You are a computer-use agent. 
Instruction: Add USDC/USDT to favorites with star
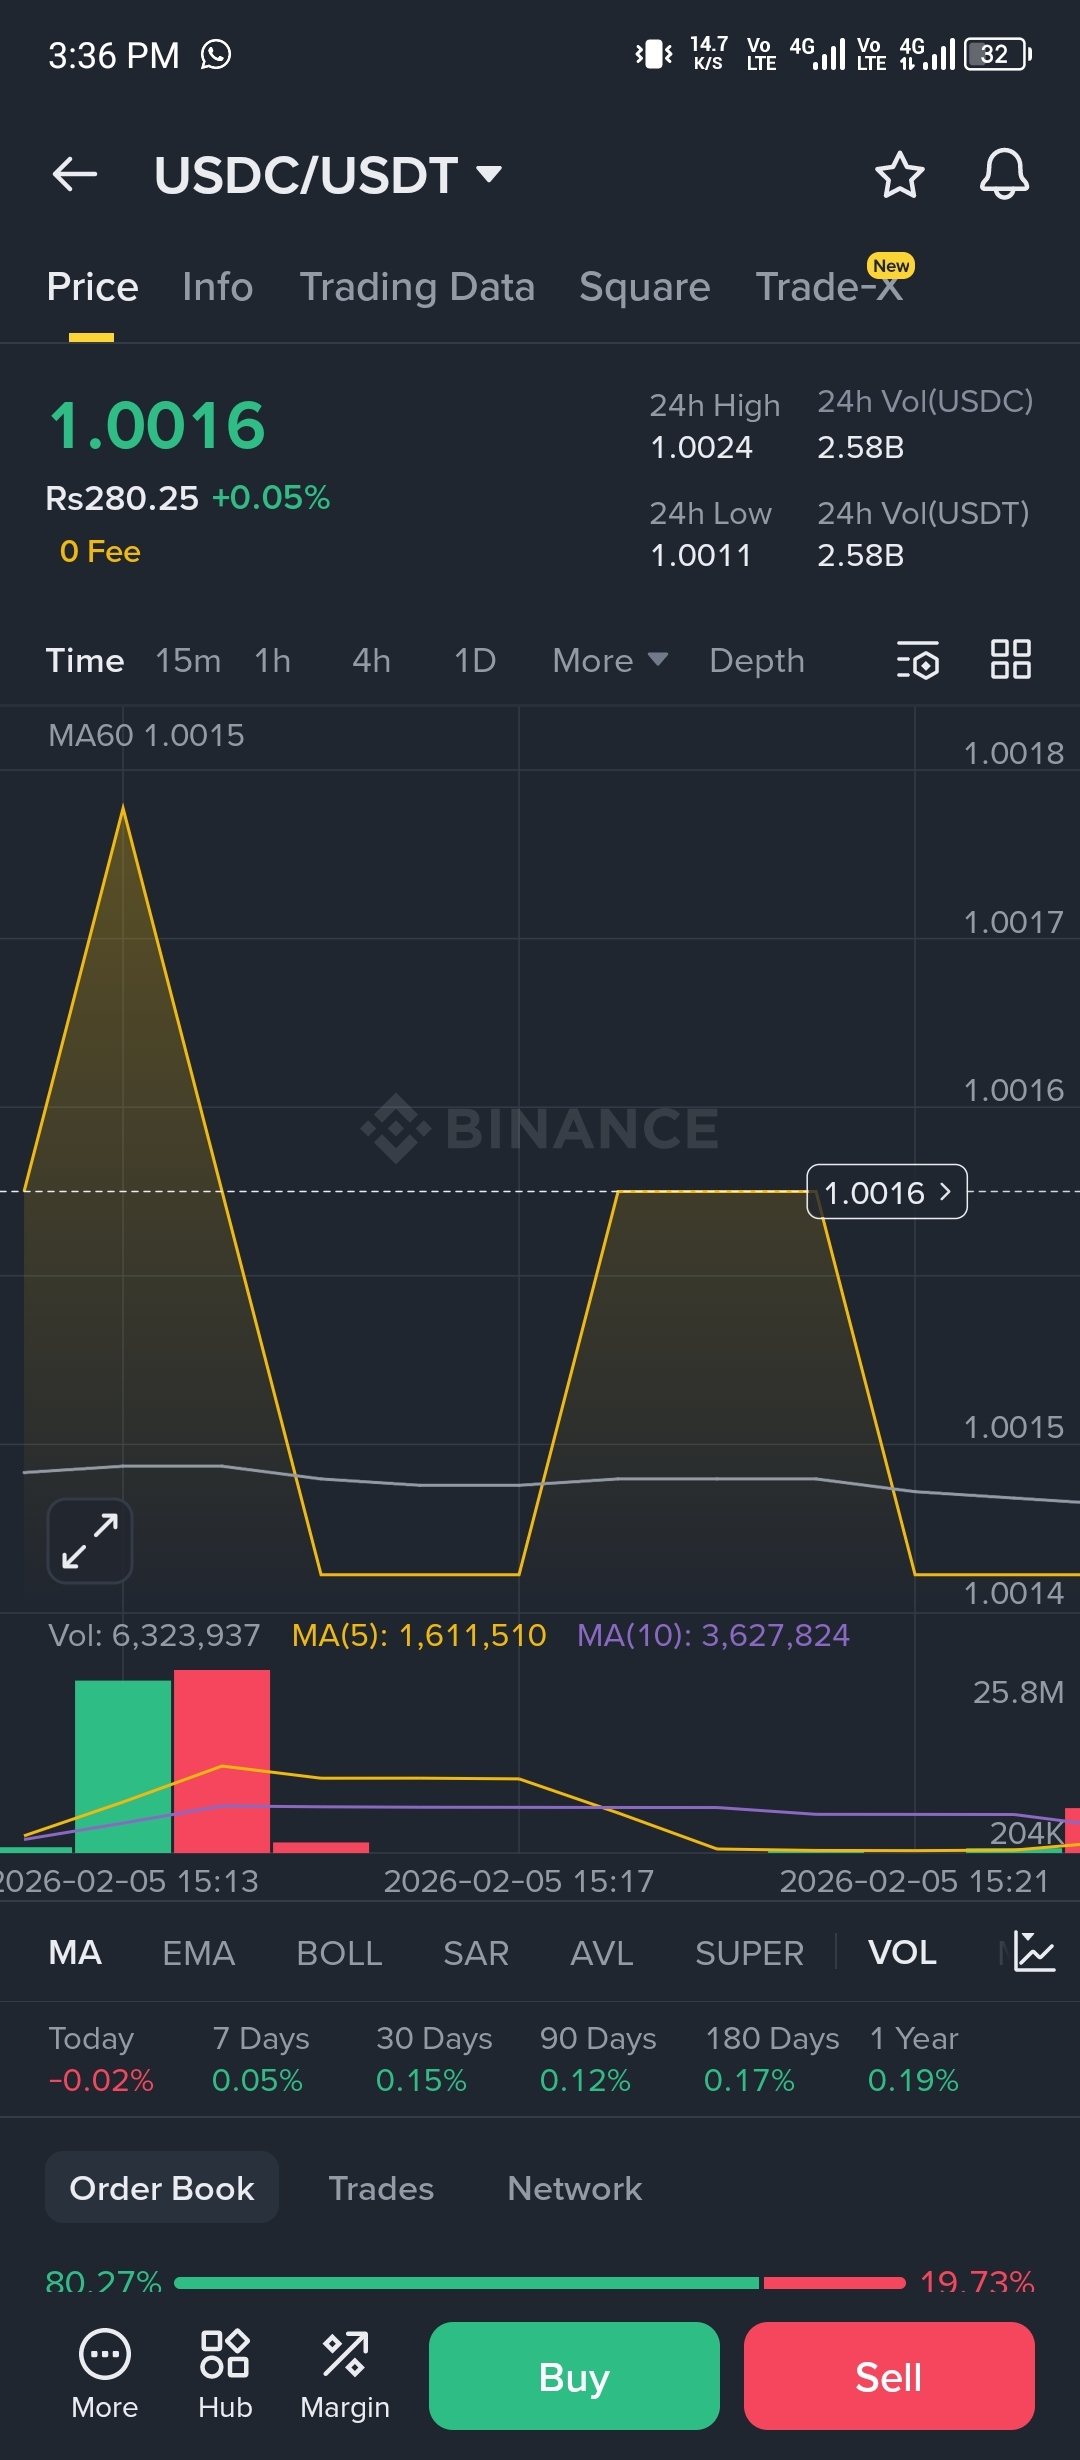899,175
